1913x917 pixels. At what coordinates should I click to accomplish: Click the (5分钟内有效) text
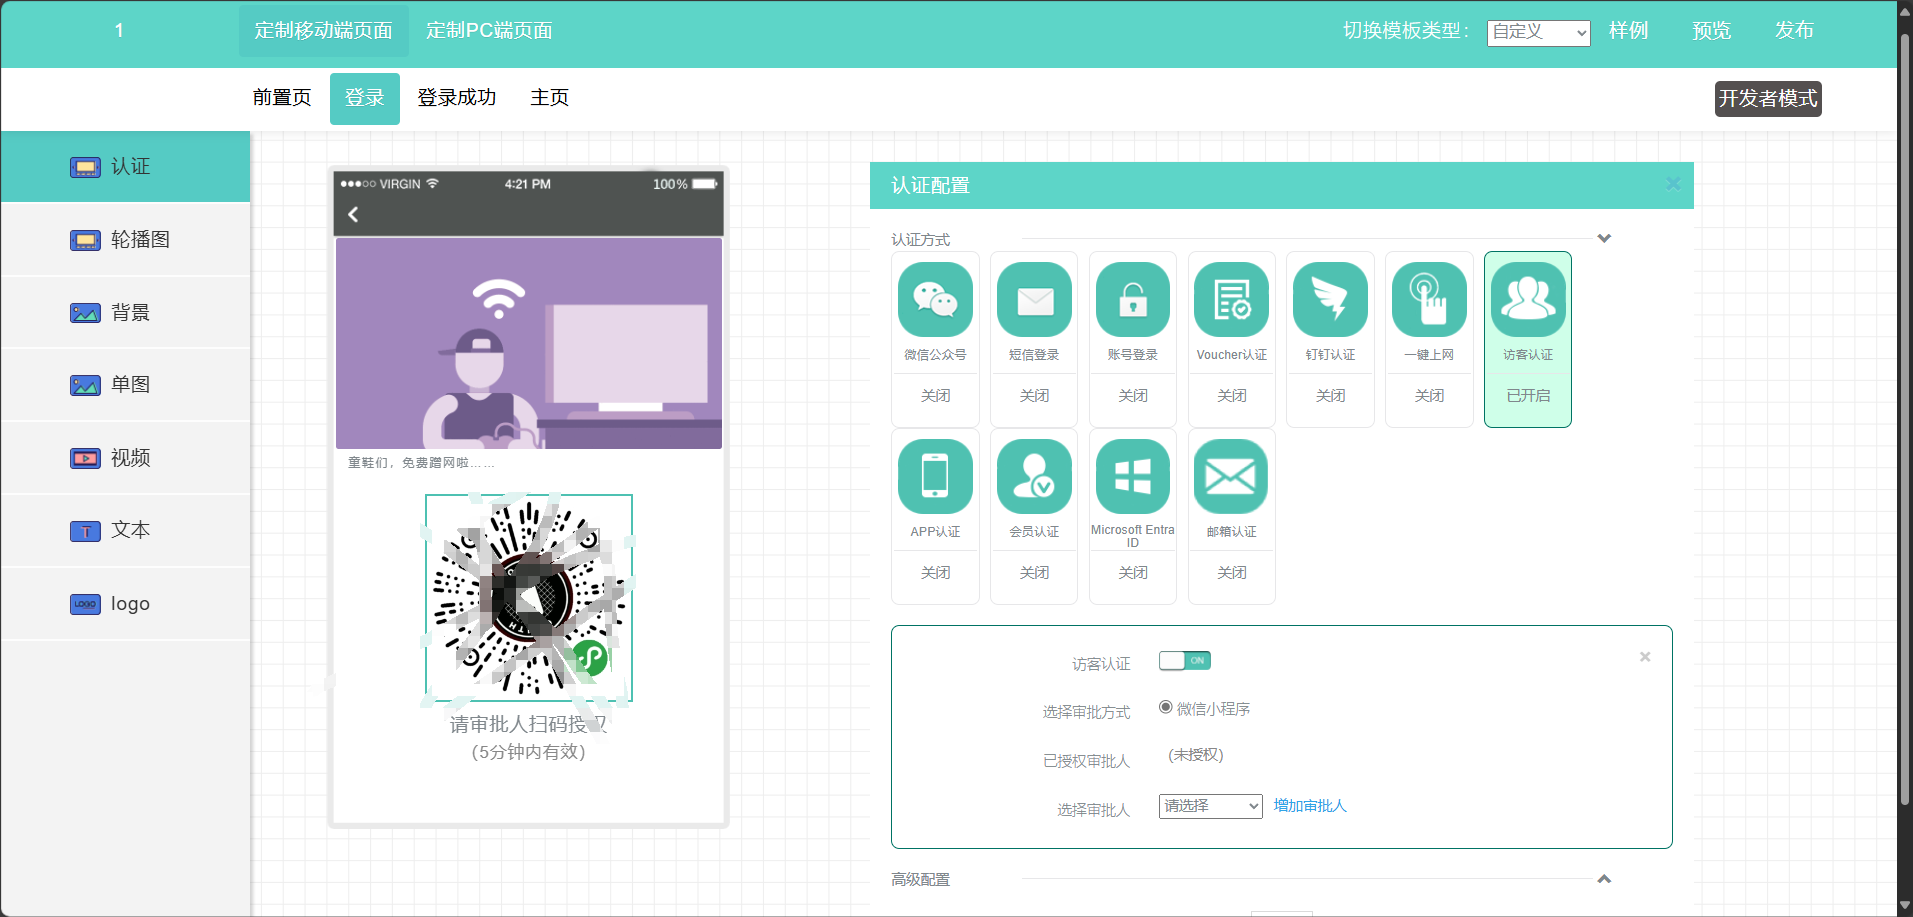click(529, 752)
